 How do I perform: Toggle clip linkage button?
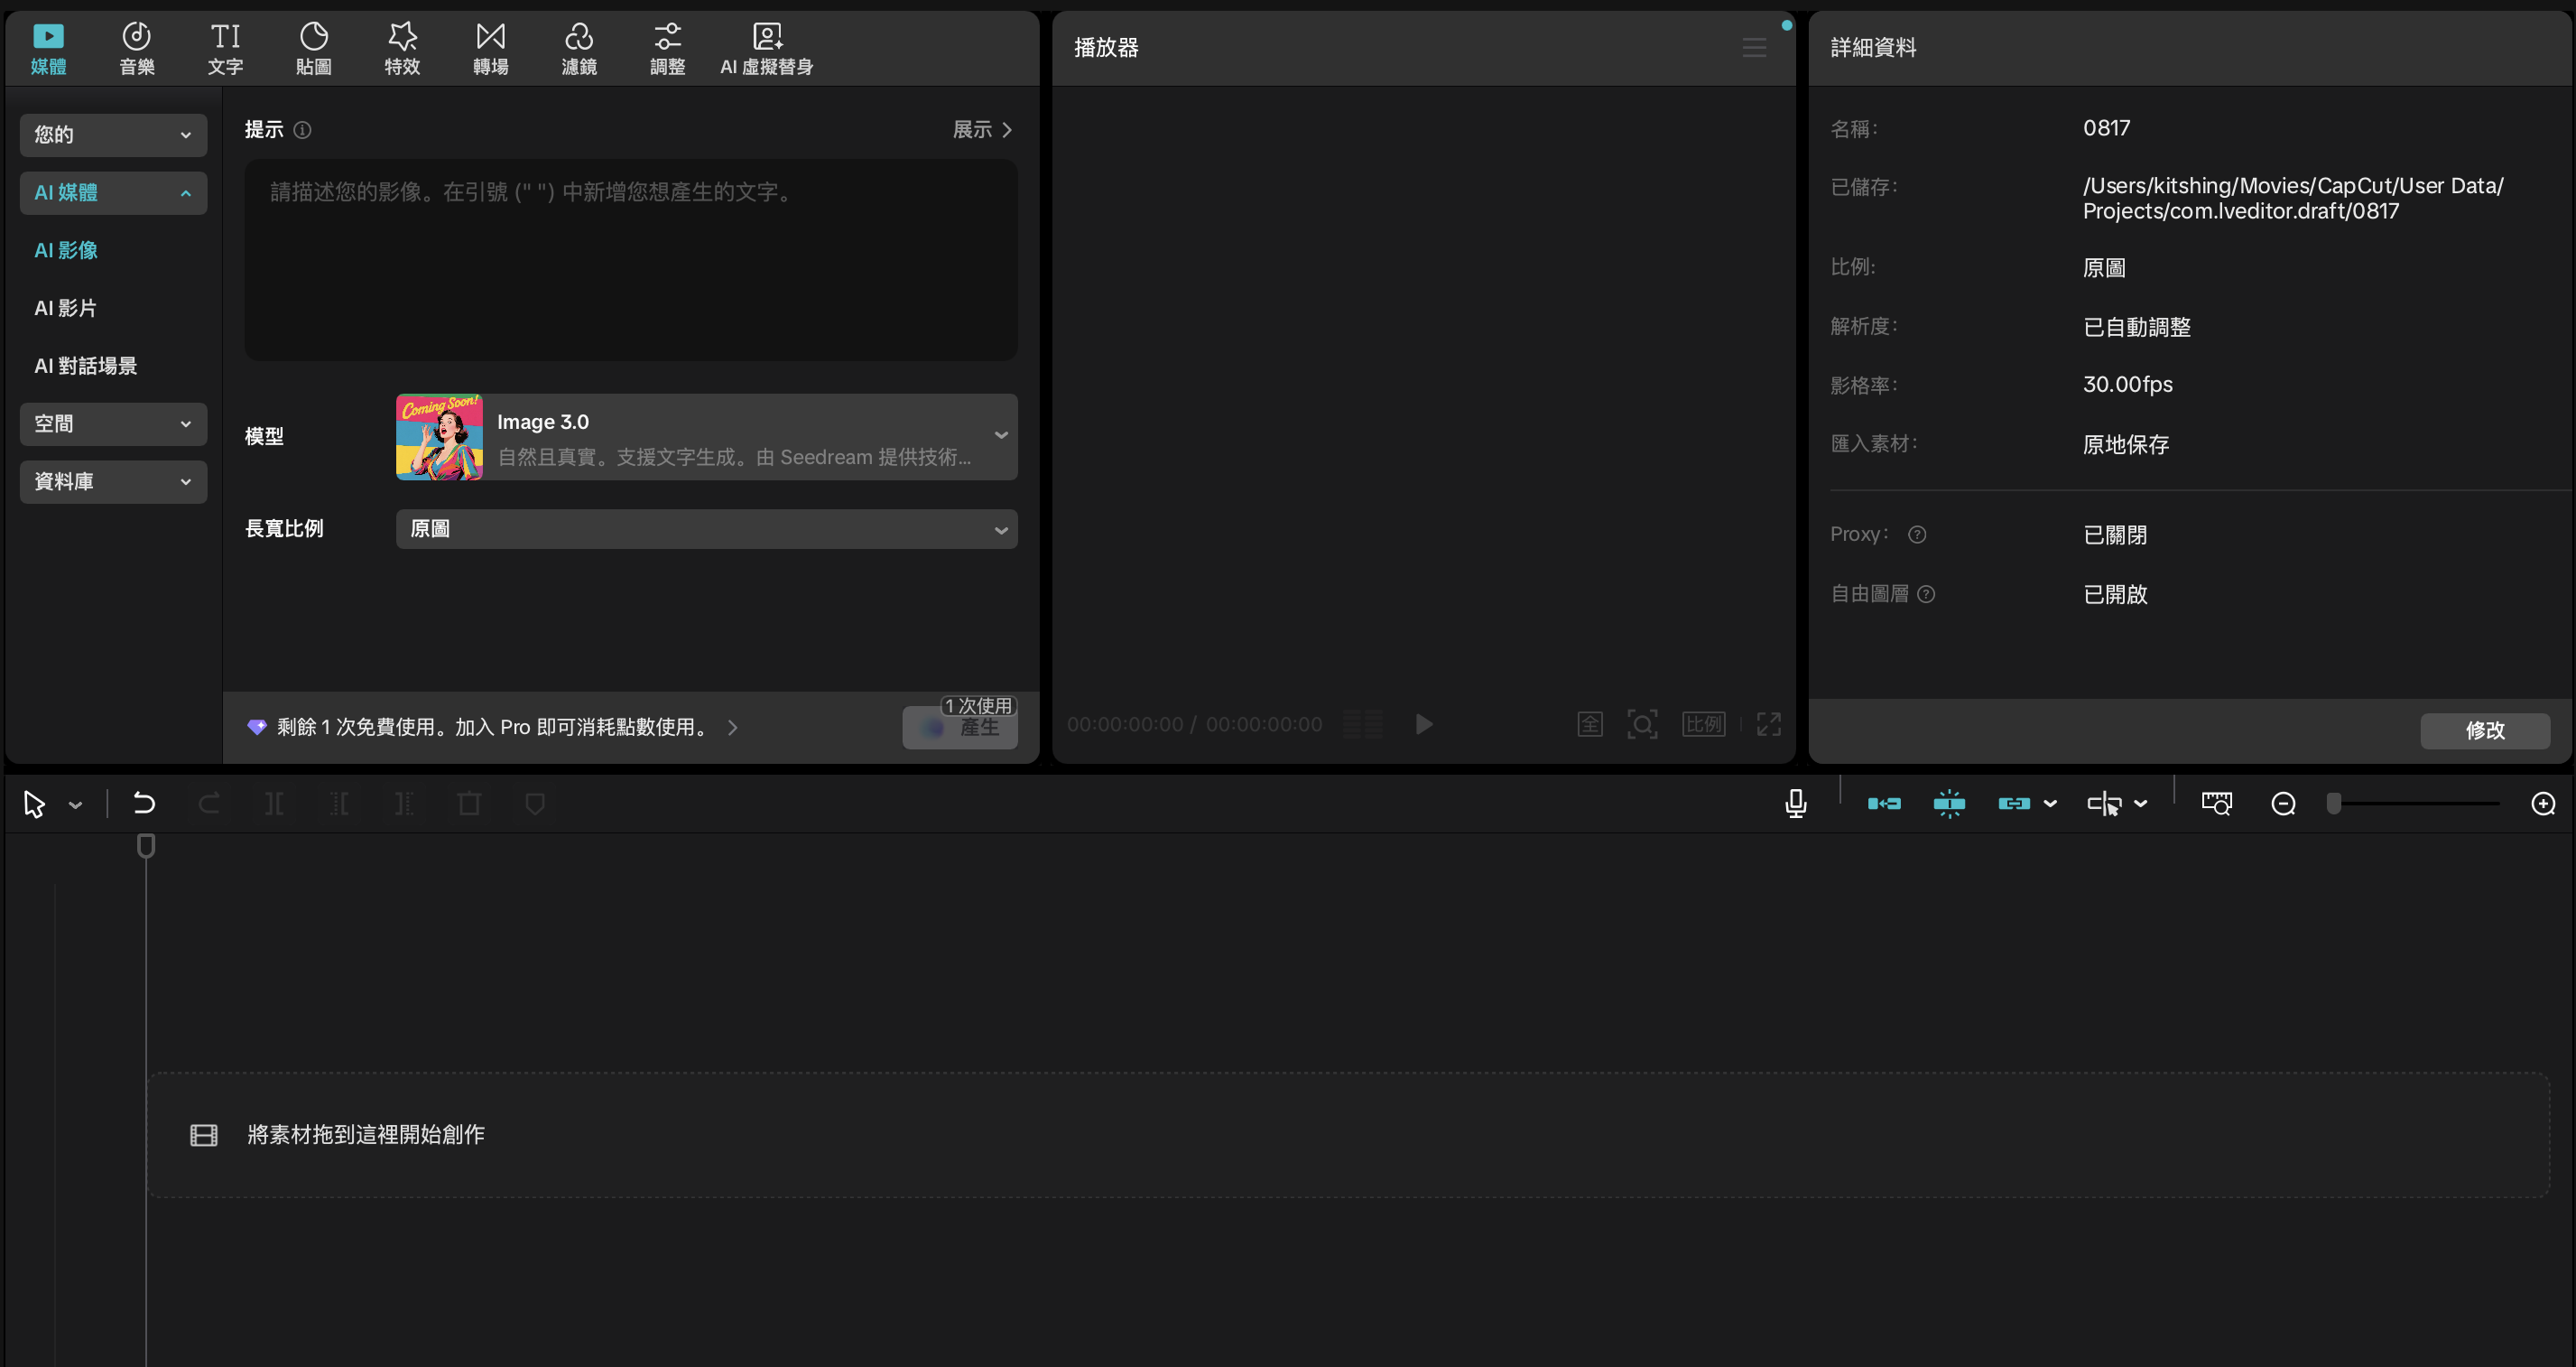point(2013,803)
